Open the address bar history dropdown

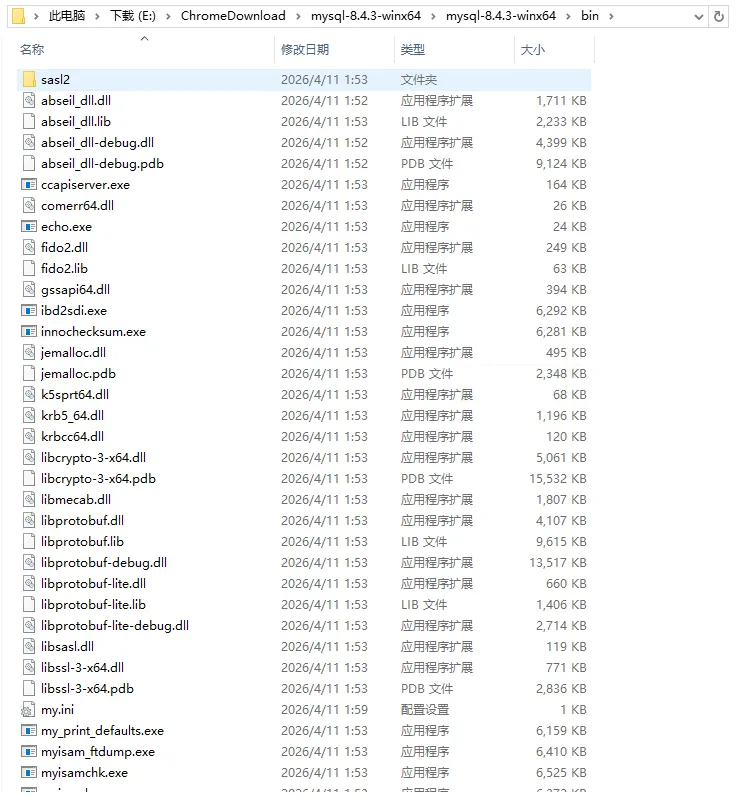[698, 16]
